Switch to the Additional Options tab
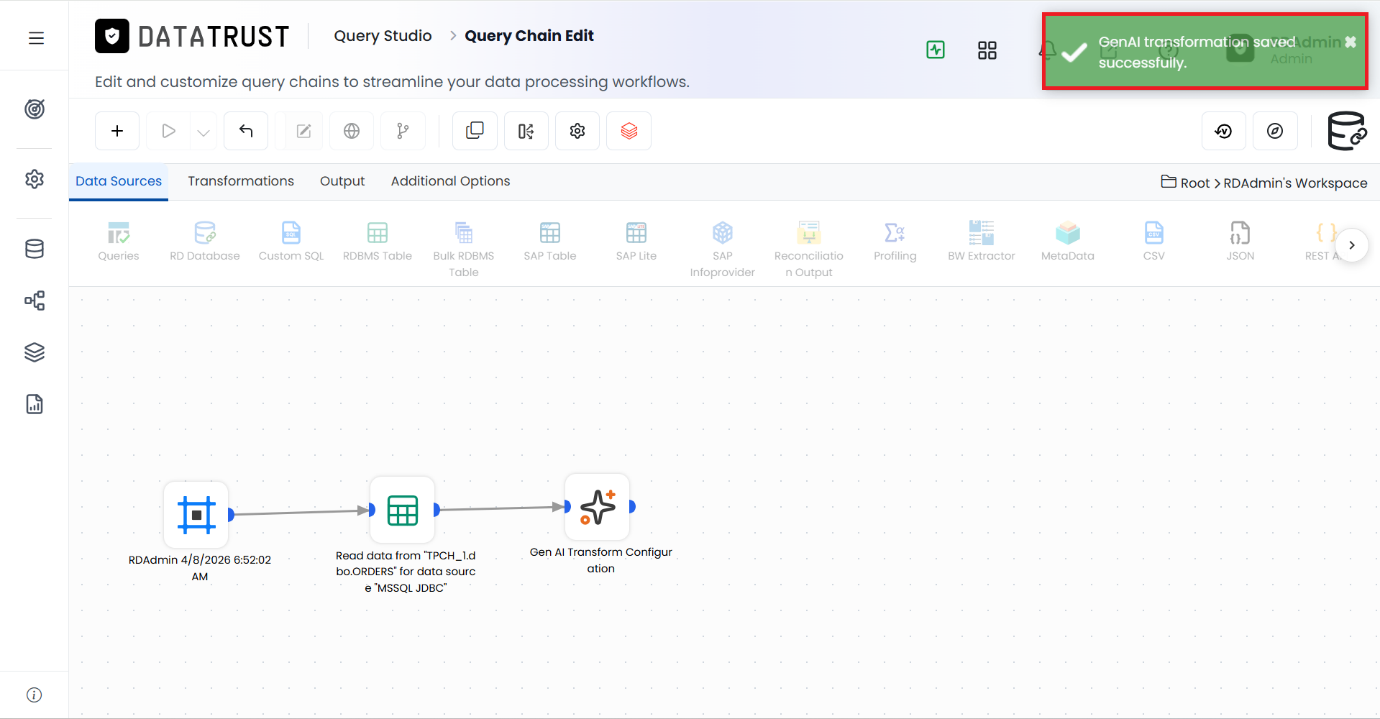 pos(450,181)
